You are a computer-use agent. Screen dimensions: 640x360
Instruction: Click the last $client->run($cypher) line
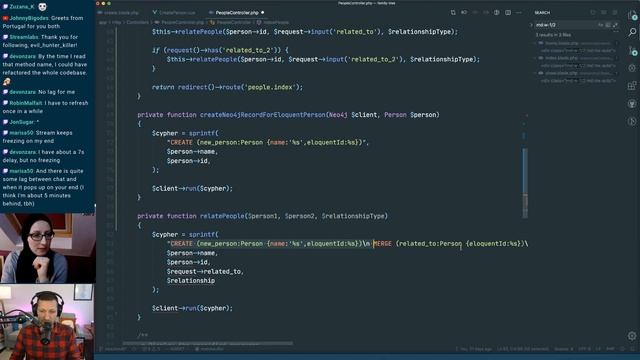[x=192, y=309]
